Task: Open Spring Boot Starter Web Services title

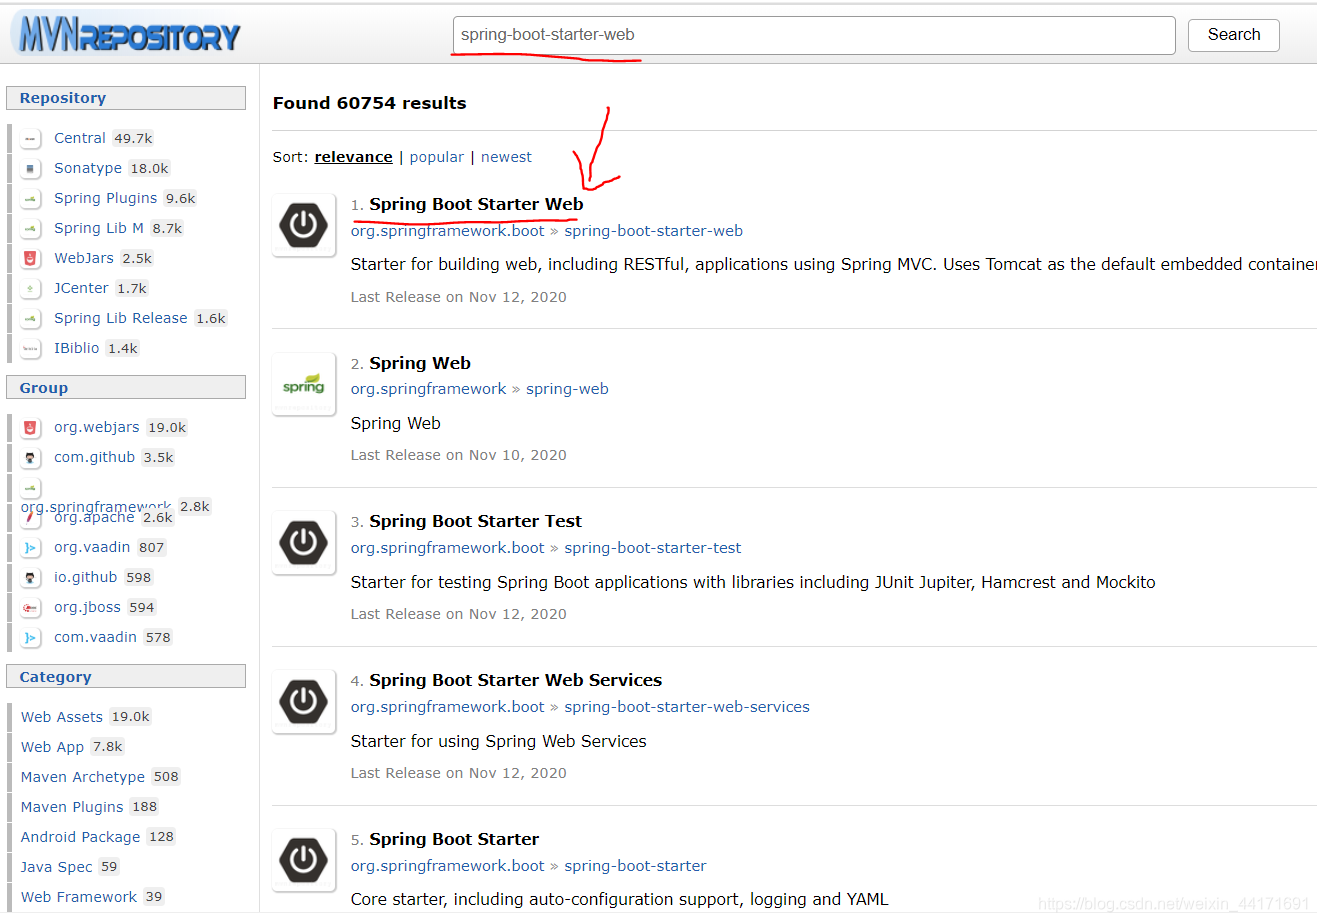Action: (515, 680)
